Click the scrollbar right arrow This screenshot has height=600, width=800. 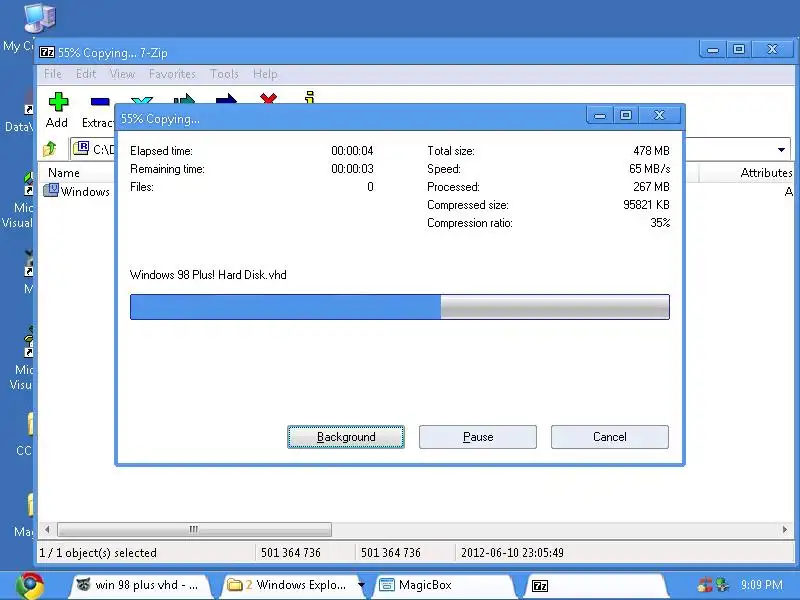[785, 530]
